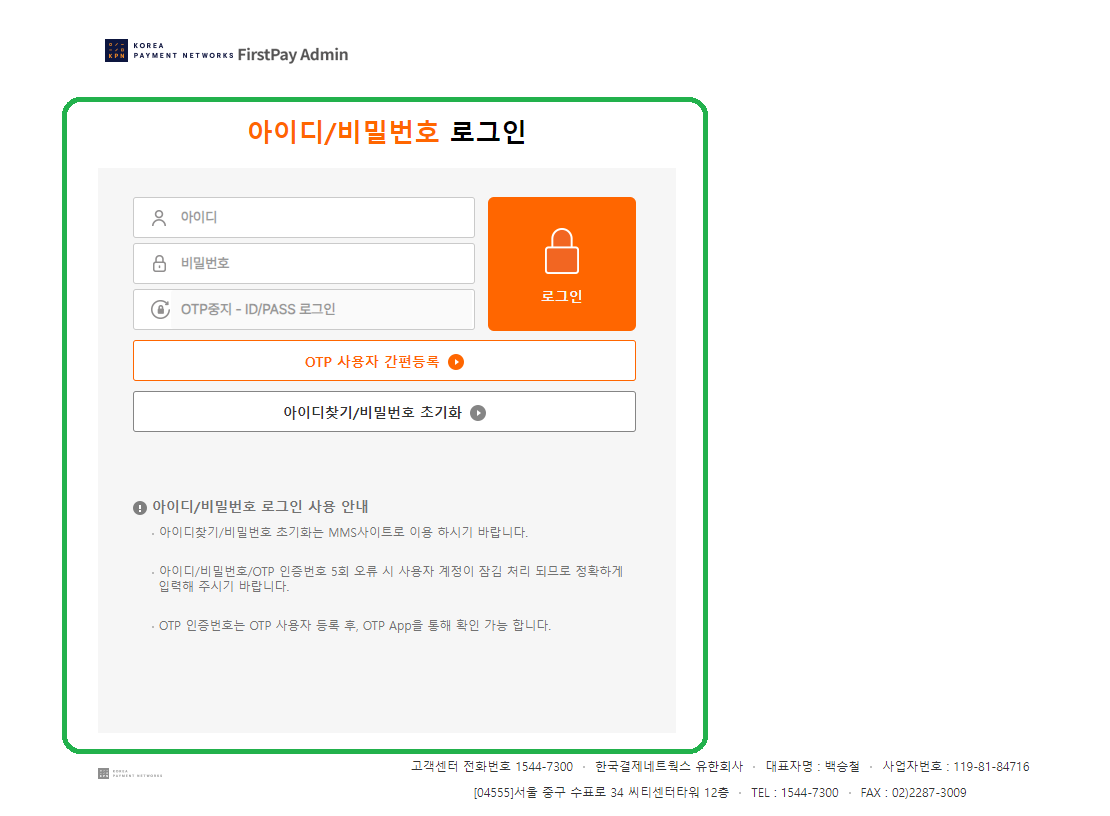The image size is (1110, 816).
Task: Click the arrow icon on OTP 사용자 간편등록
Action: coord(456,362)
